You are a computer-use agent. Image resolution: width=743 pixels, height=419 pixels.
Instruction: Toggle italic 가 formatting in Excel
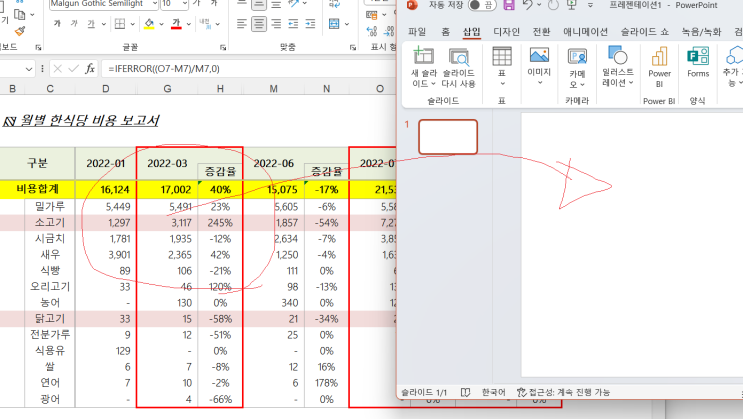pyautogui.click(x=74, y=23)
